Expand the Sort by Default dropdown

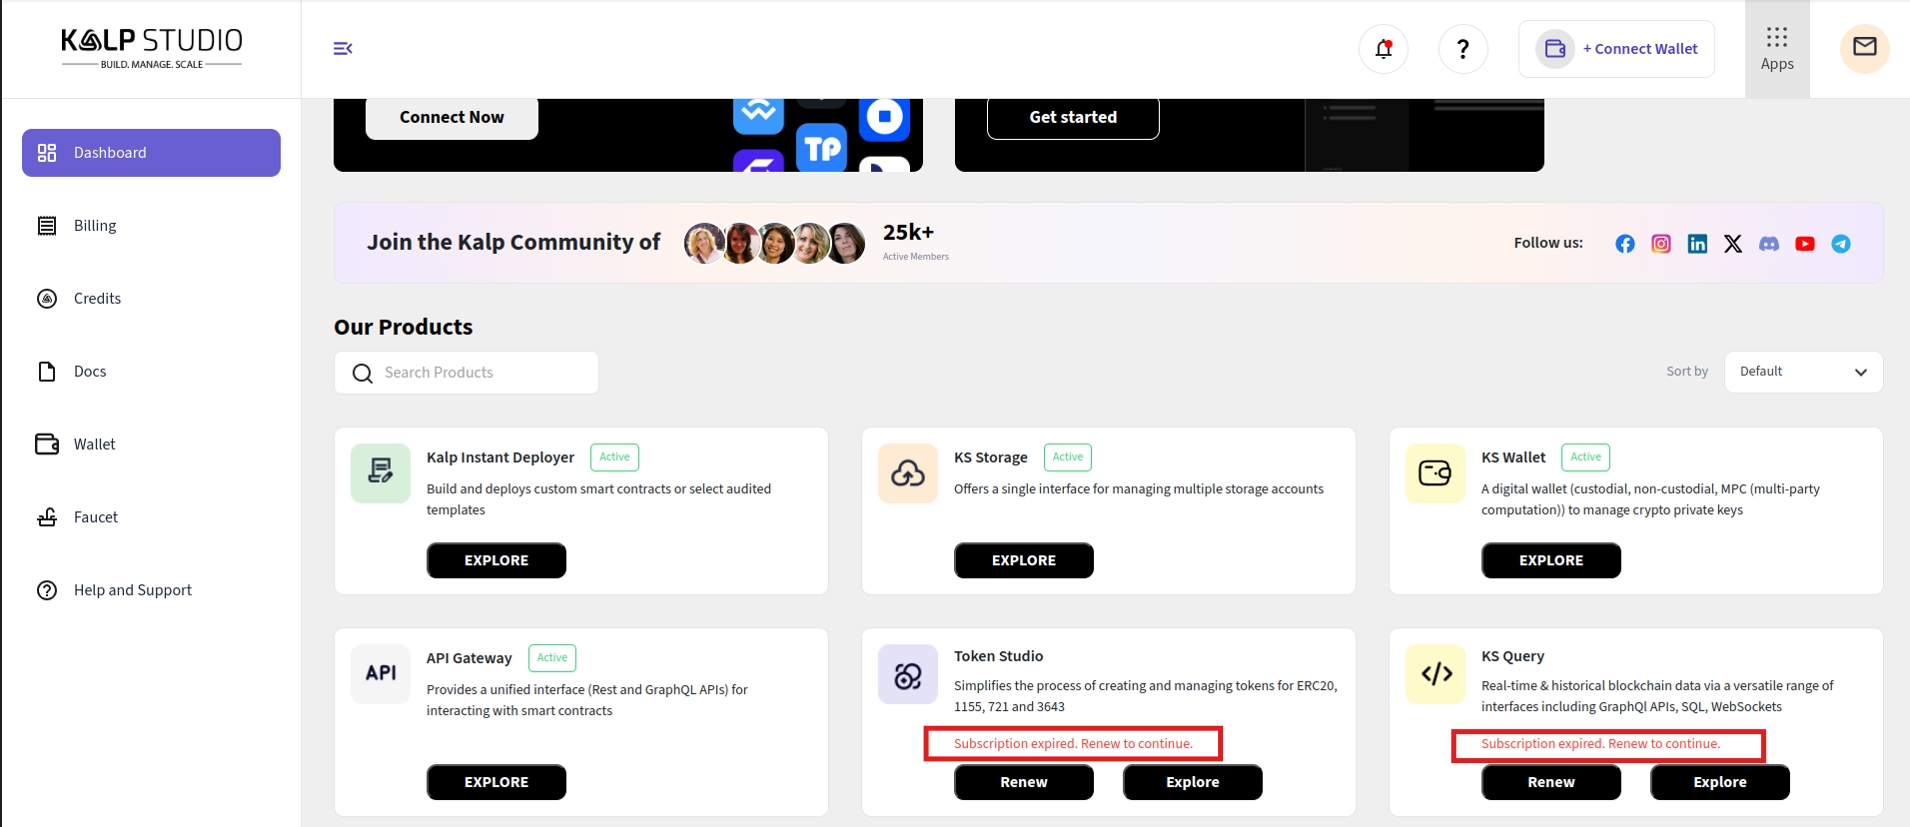[1803, 372]
